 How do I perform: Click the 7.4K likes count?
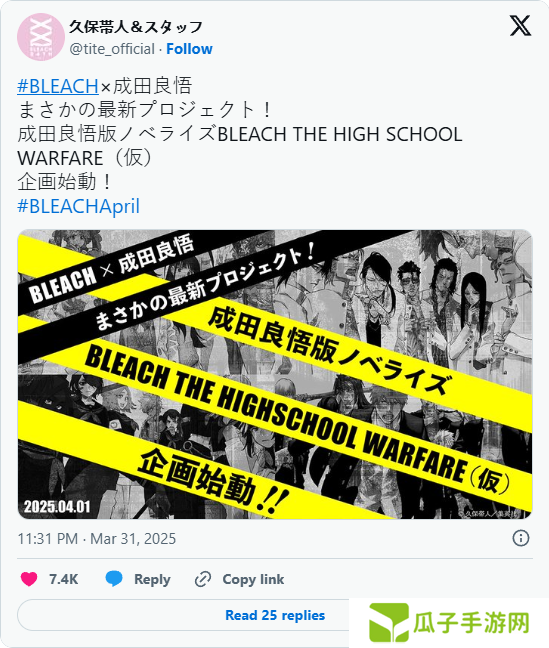click(63, 579)
